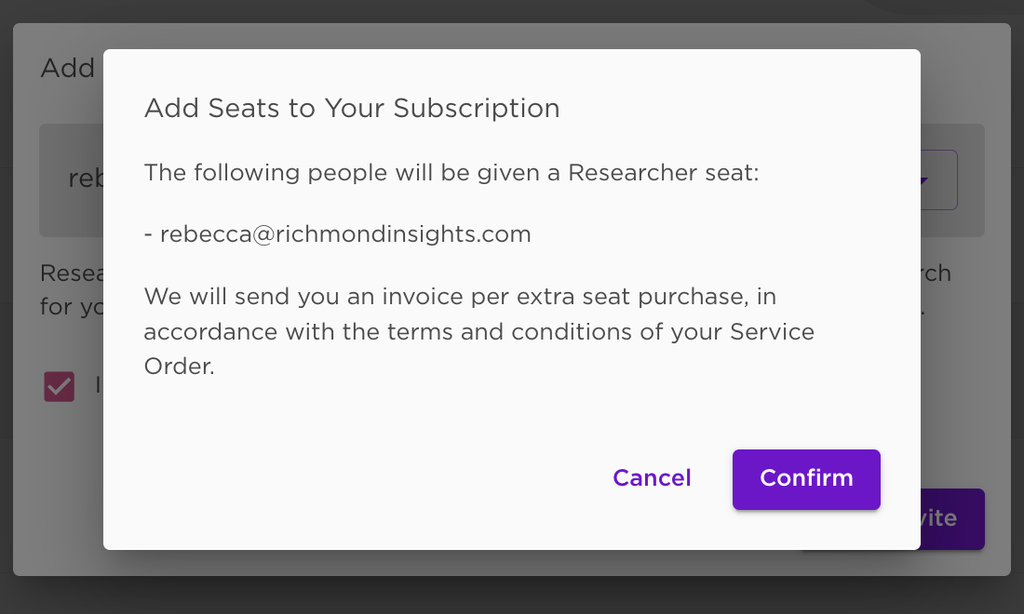
Task: Dismiss the dialog via the dimmed backdrop below the card
Action: (512, 562)
